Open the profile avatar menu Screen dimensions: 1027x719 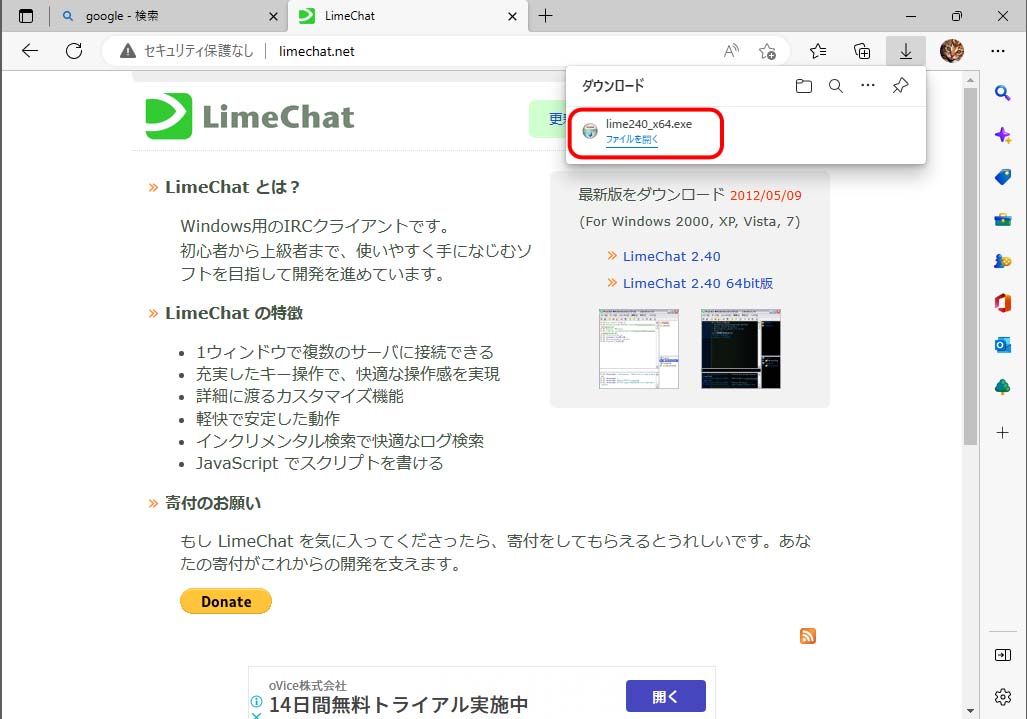[952, 50]
